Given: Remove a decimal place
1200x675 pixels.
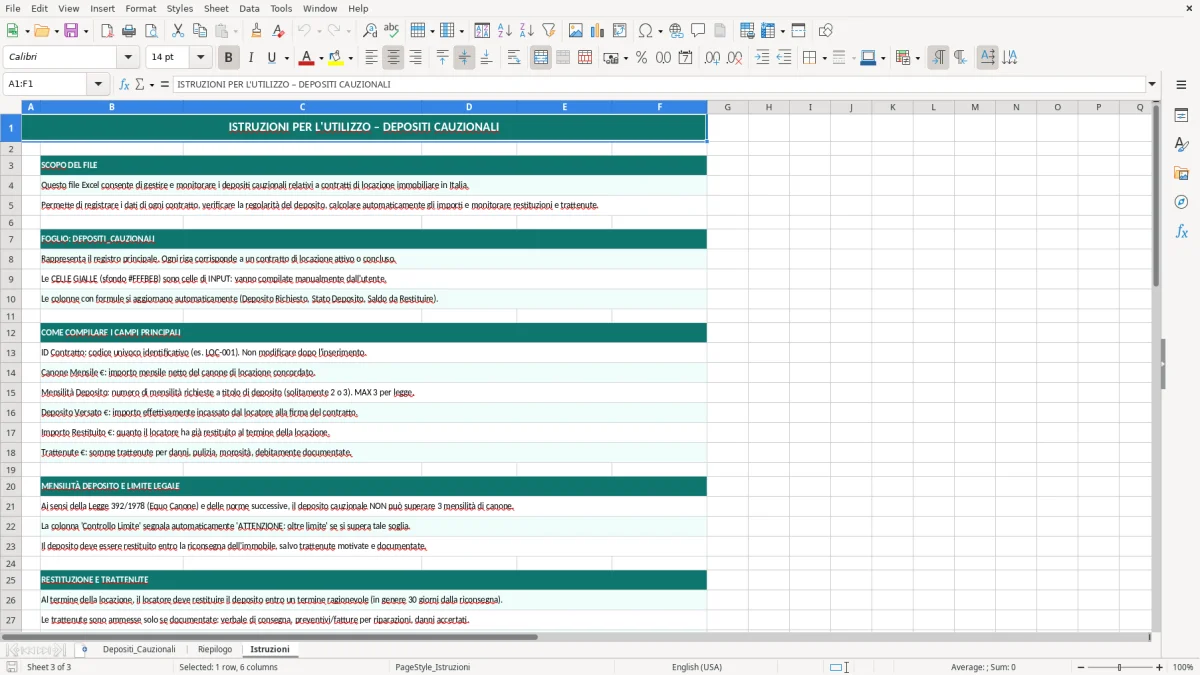Looking at the screenshot, I should click(x=734, y=58).
